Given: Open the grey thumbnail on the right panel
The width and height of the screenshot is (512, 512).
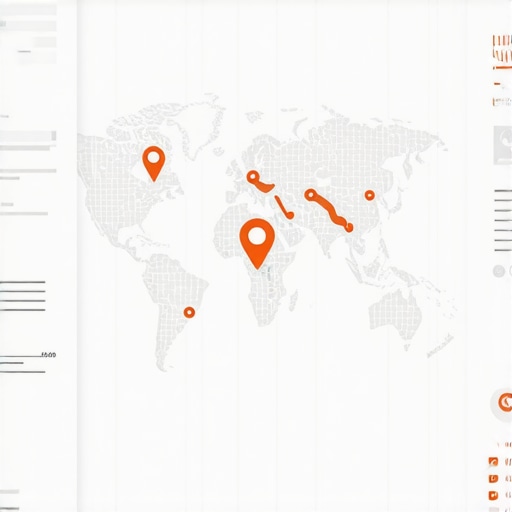Looking at the screenshot, I should click(503, 145).
